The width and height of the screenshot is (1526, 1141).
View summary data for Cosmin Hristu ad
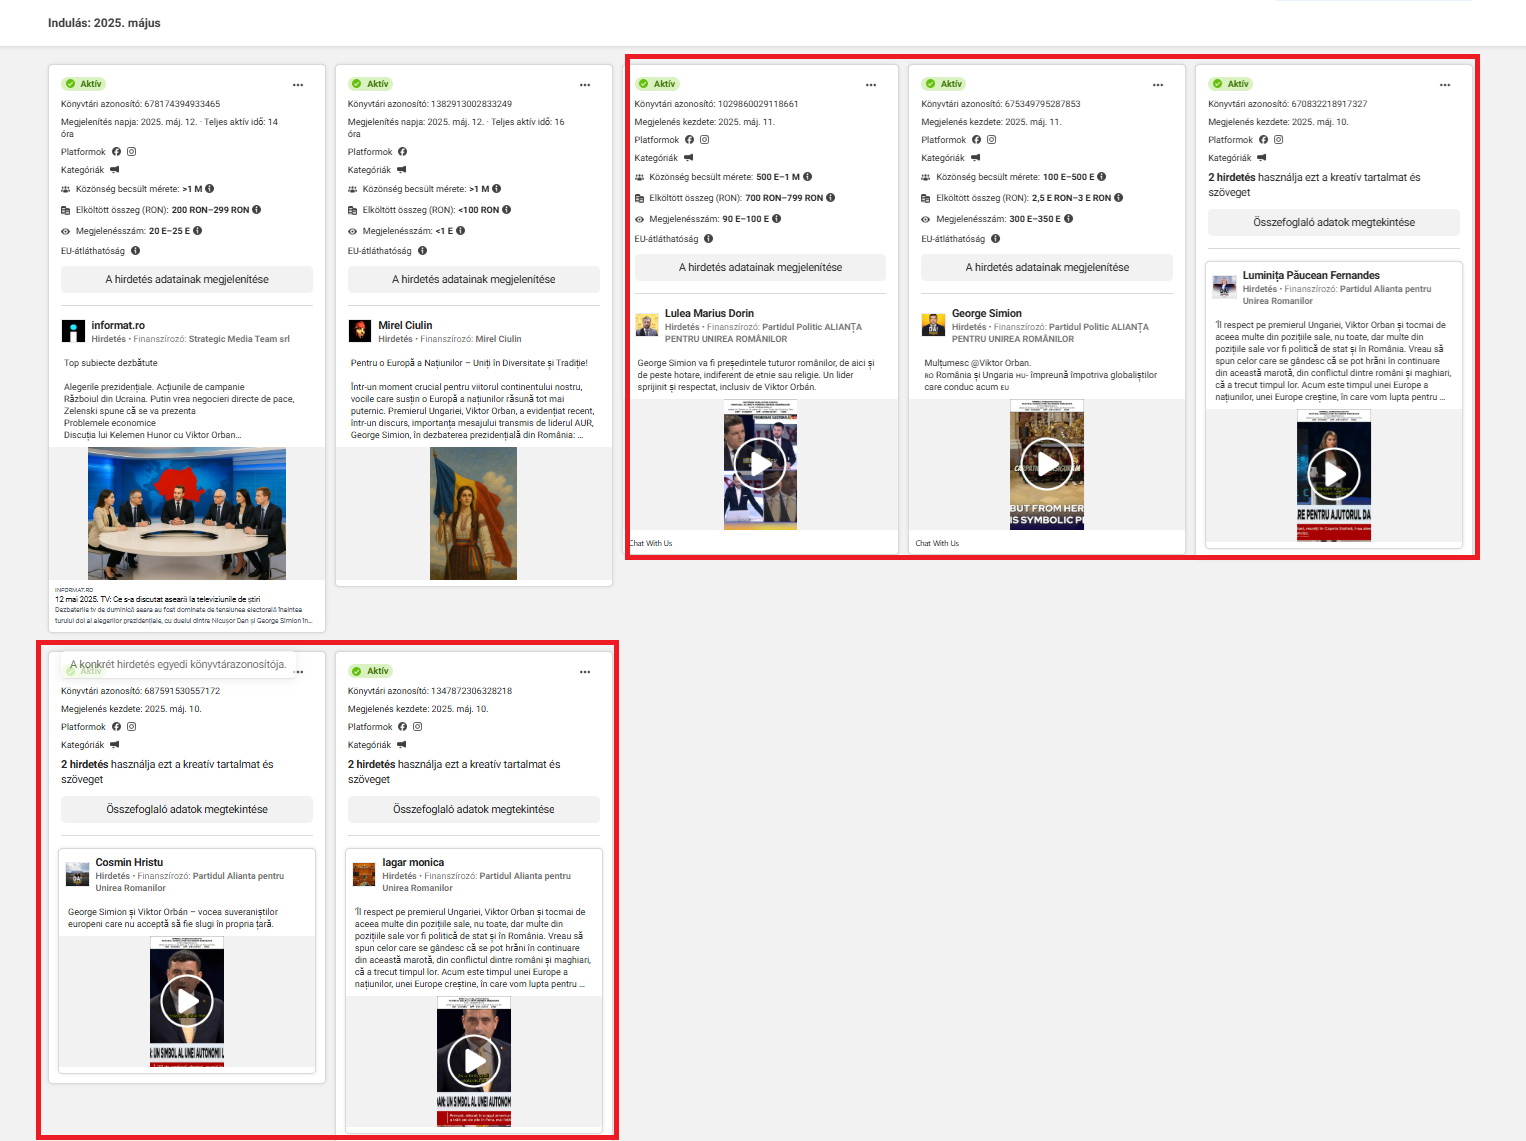(x=187, y=810)
